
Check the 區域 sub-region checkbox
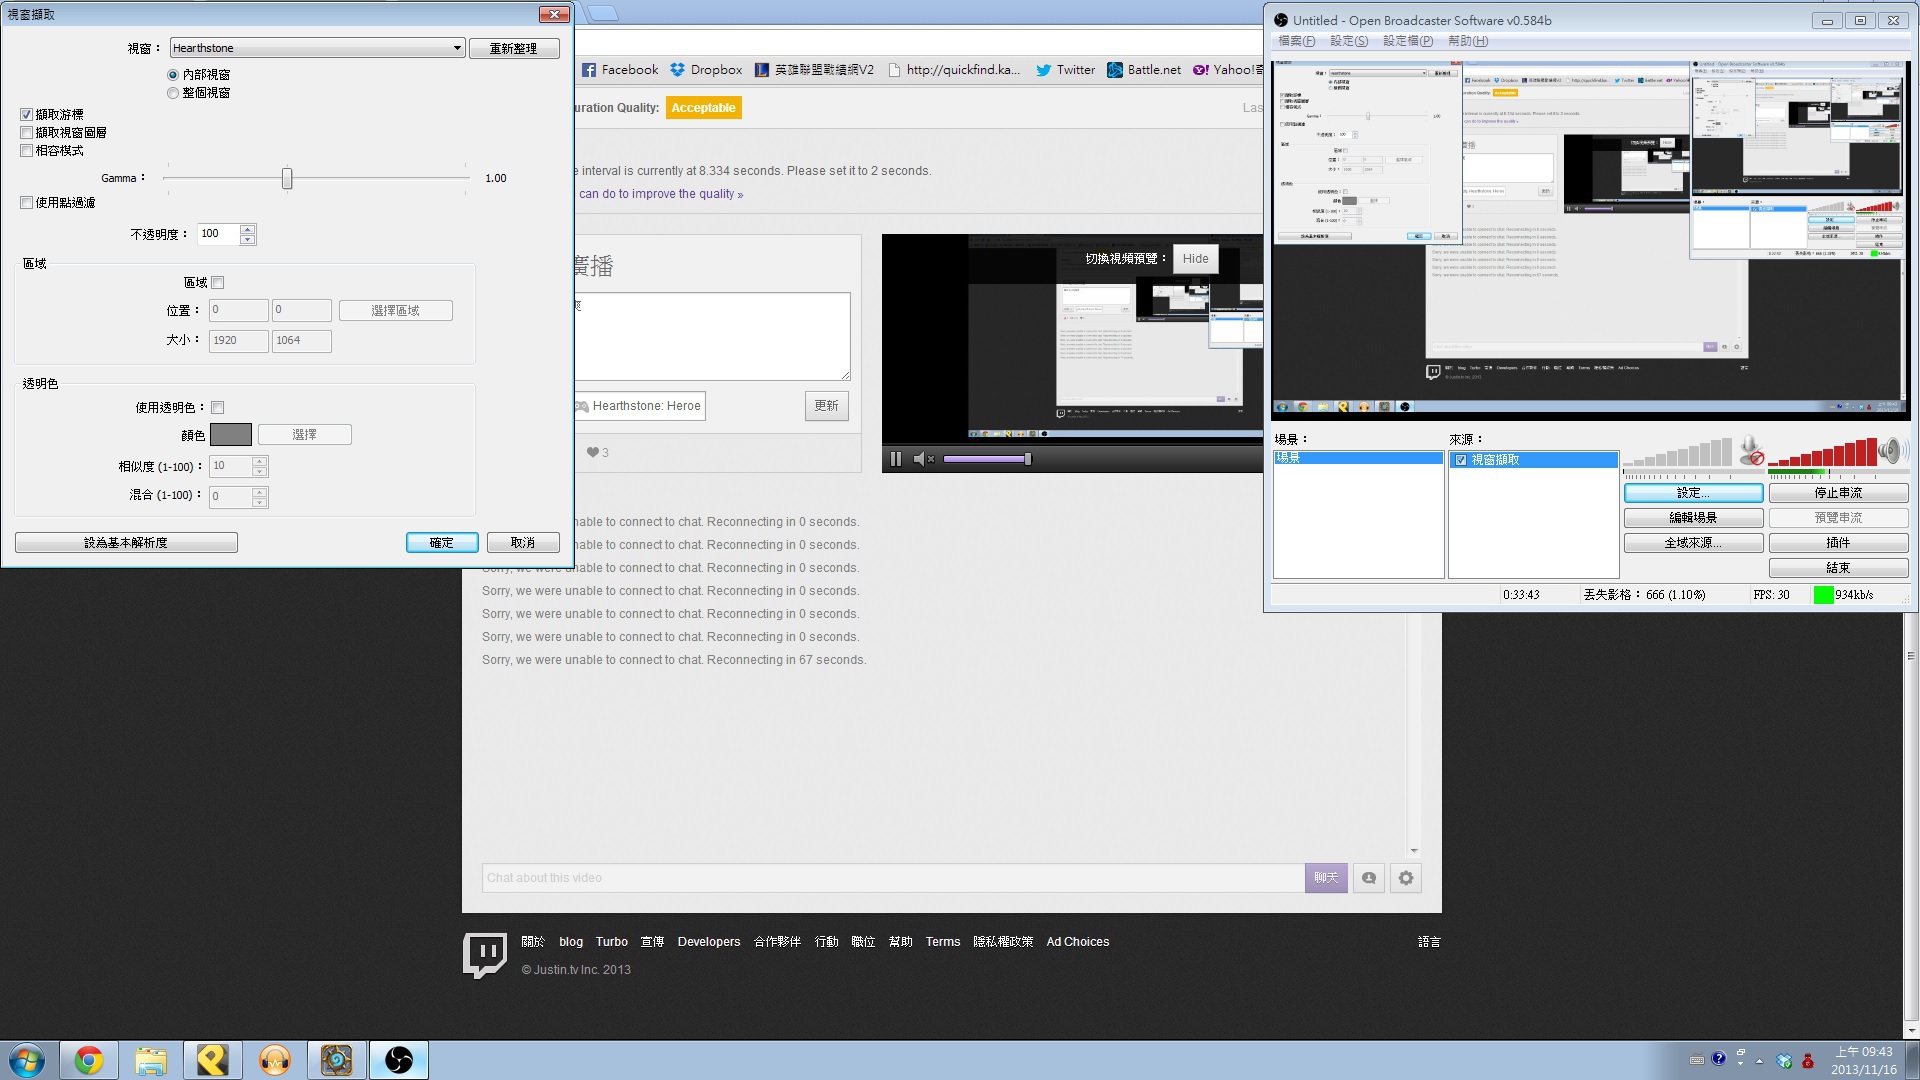[218, 283]
